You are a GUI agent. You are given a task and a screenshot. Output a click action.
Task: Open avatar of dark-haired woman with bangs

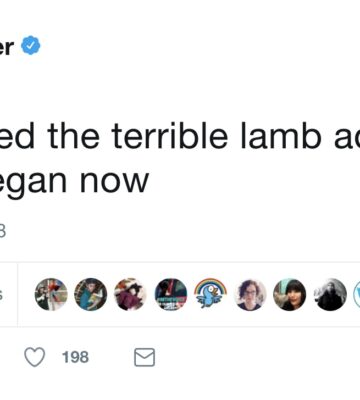pyautogui.click(x=290, y=294)
